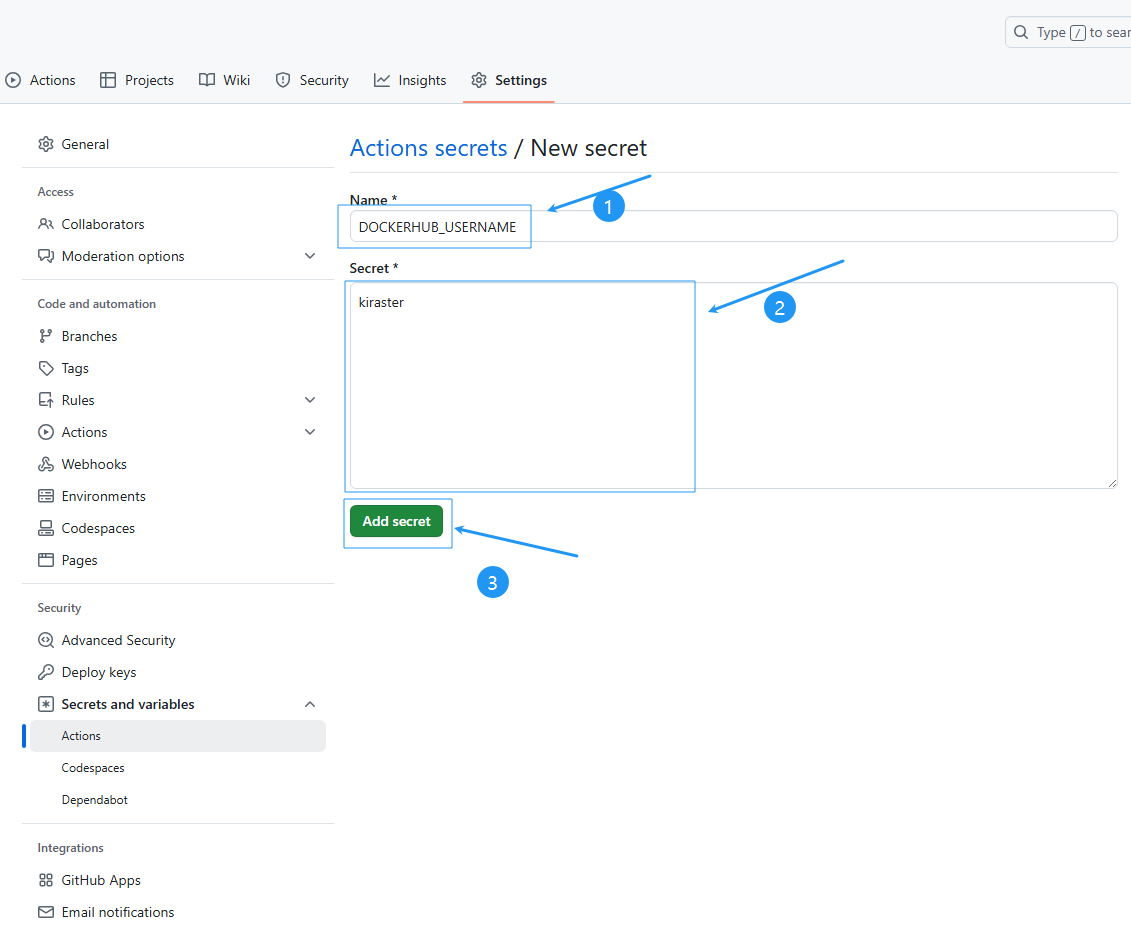
Task: Click the Secret textarea resize handle
Action: coord(1112,483)
